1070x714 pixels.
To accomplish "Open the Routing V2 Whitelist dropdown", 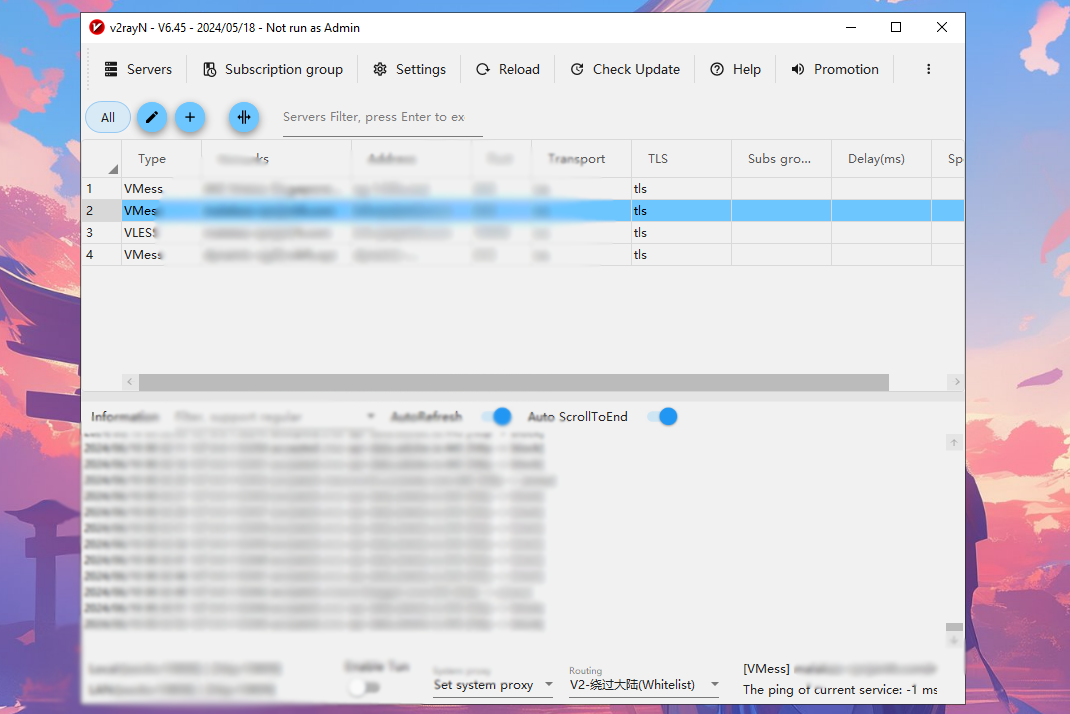I will click(x=644, y=685).
